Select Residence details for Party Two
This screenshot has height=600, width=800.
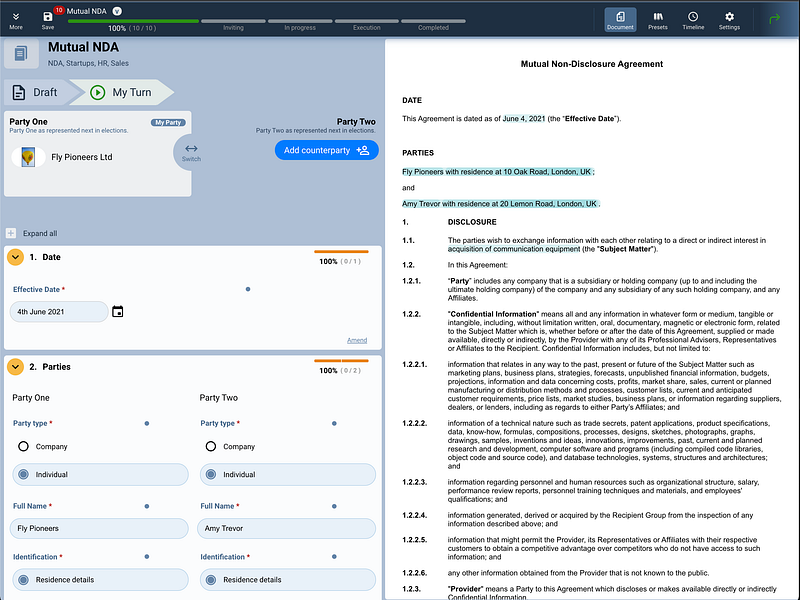pos(287,580)
